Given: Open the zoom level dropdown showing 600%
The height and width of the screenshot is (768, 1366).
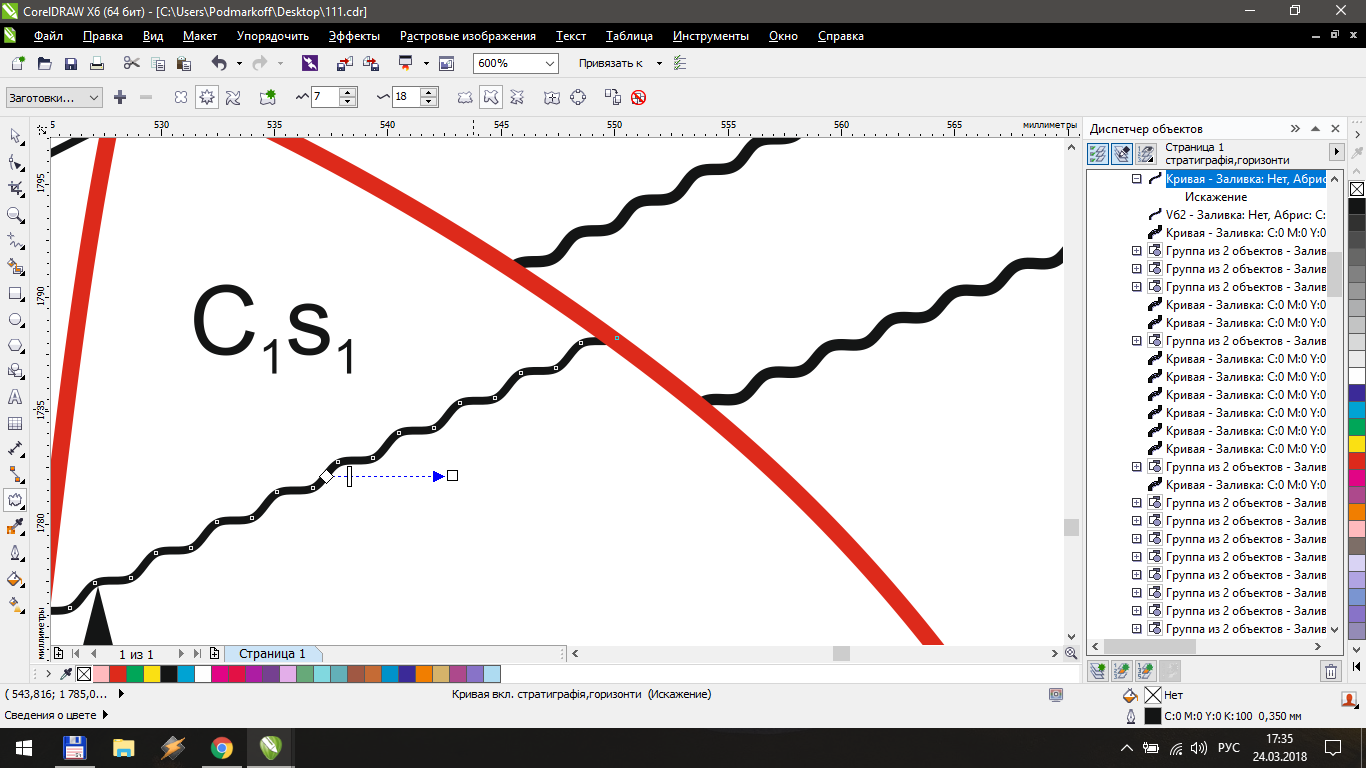Looking at the screenshot, I should (x=548, y=63).
